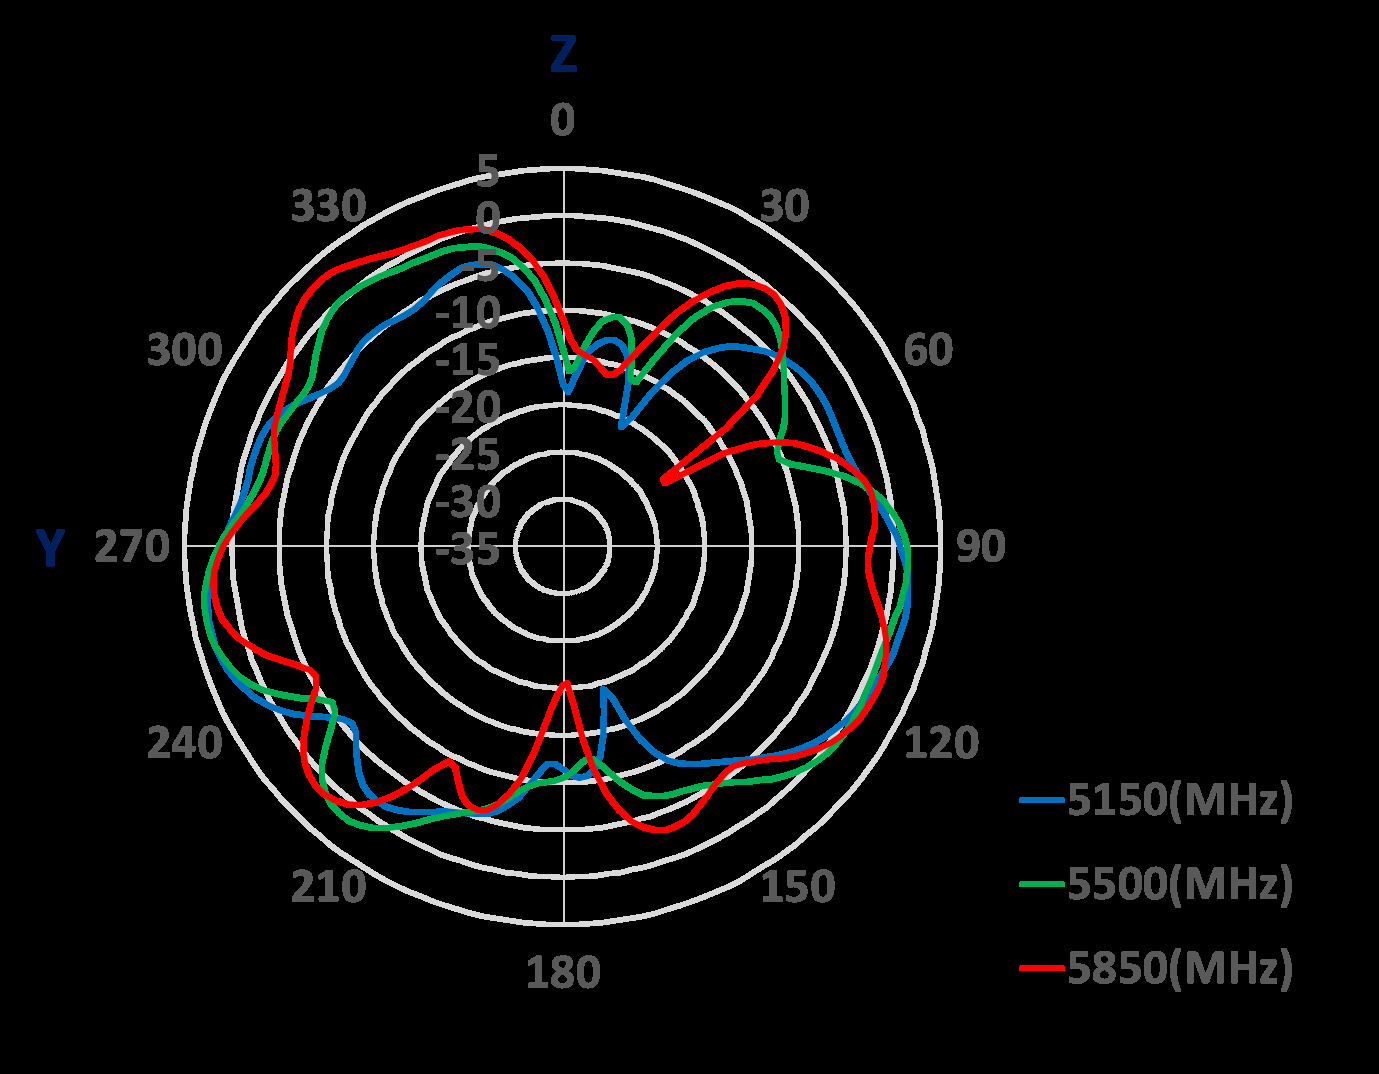Click the 120 degree angle label
1379x1074 pixels.
coord(941,743)
